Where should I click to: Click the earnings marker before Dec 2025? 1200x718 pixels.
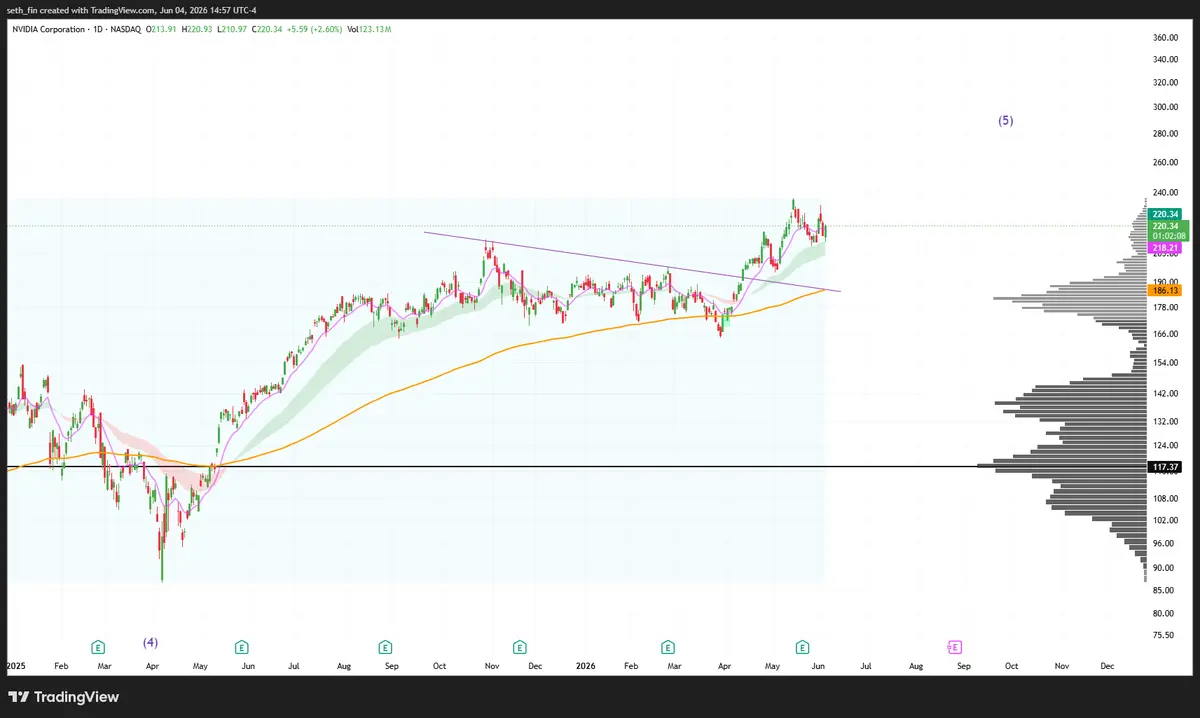pos(519,647)
